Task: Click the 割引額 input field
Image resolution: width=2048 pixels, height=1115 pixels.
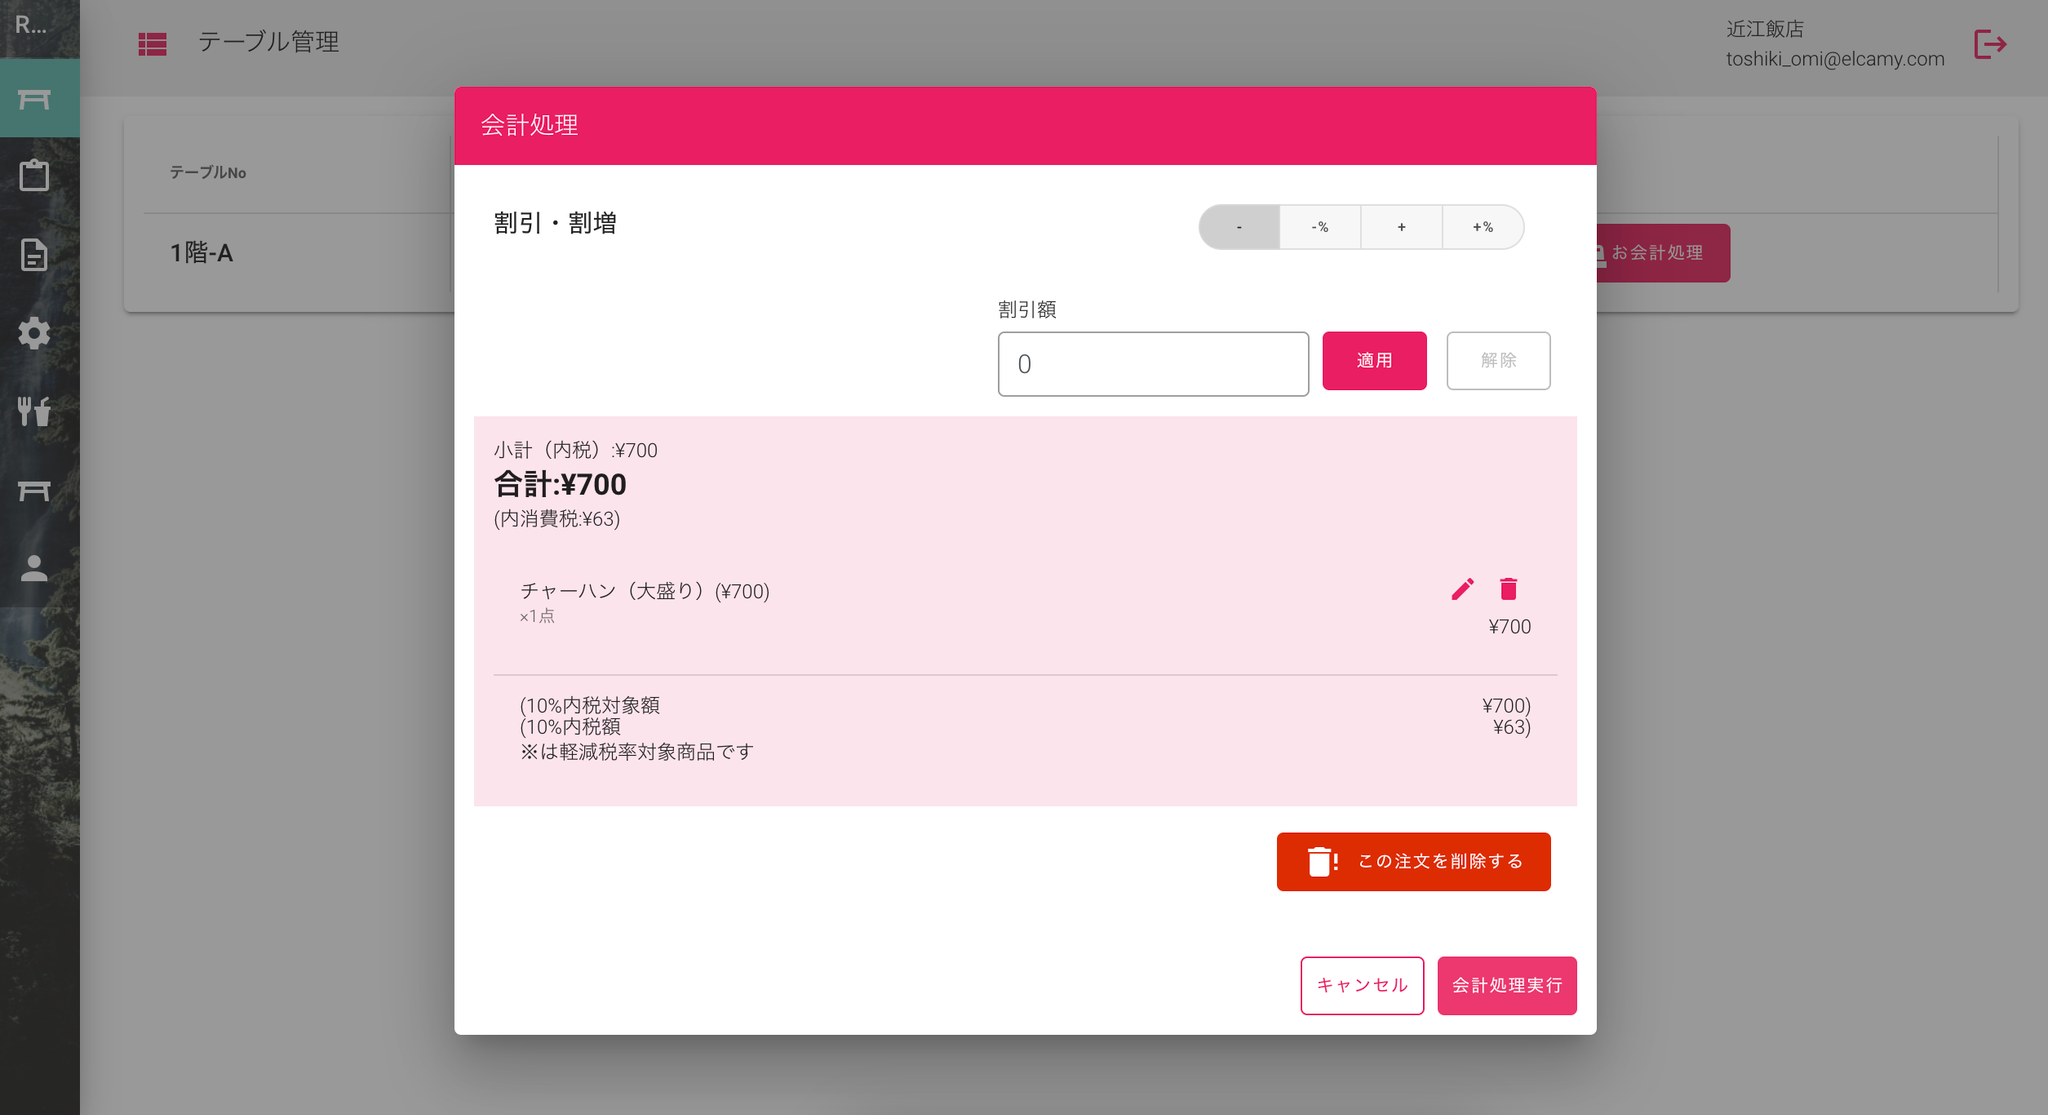Action: coord(1153,364)
